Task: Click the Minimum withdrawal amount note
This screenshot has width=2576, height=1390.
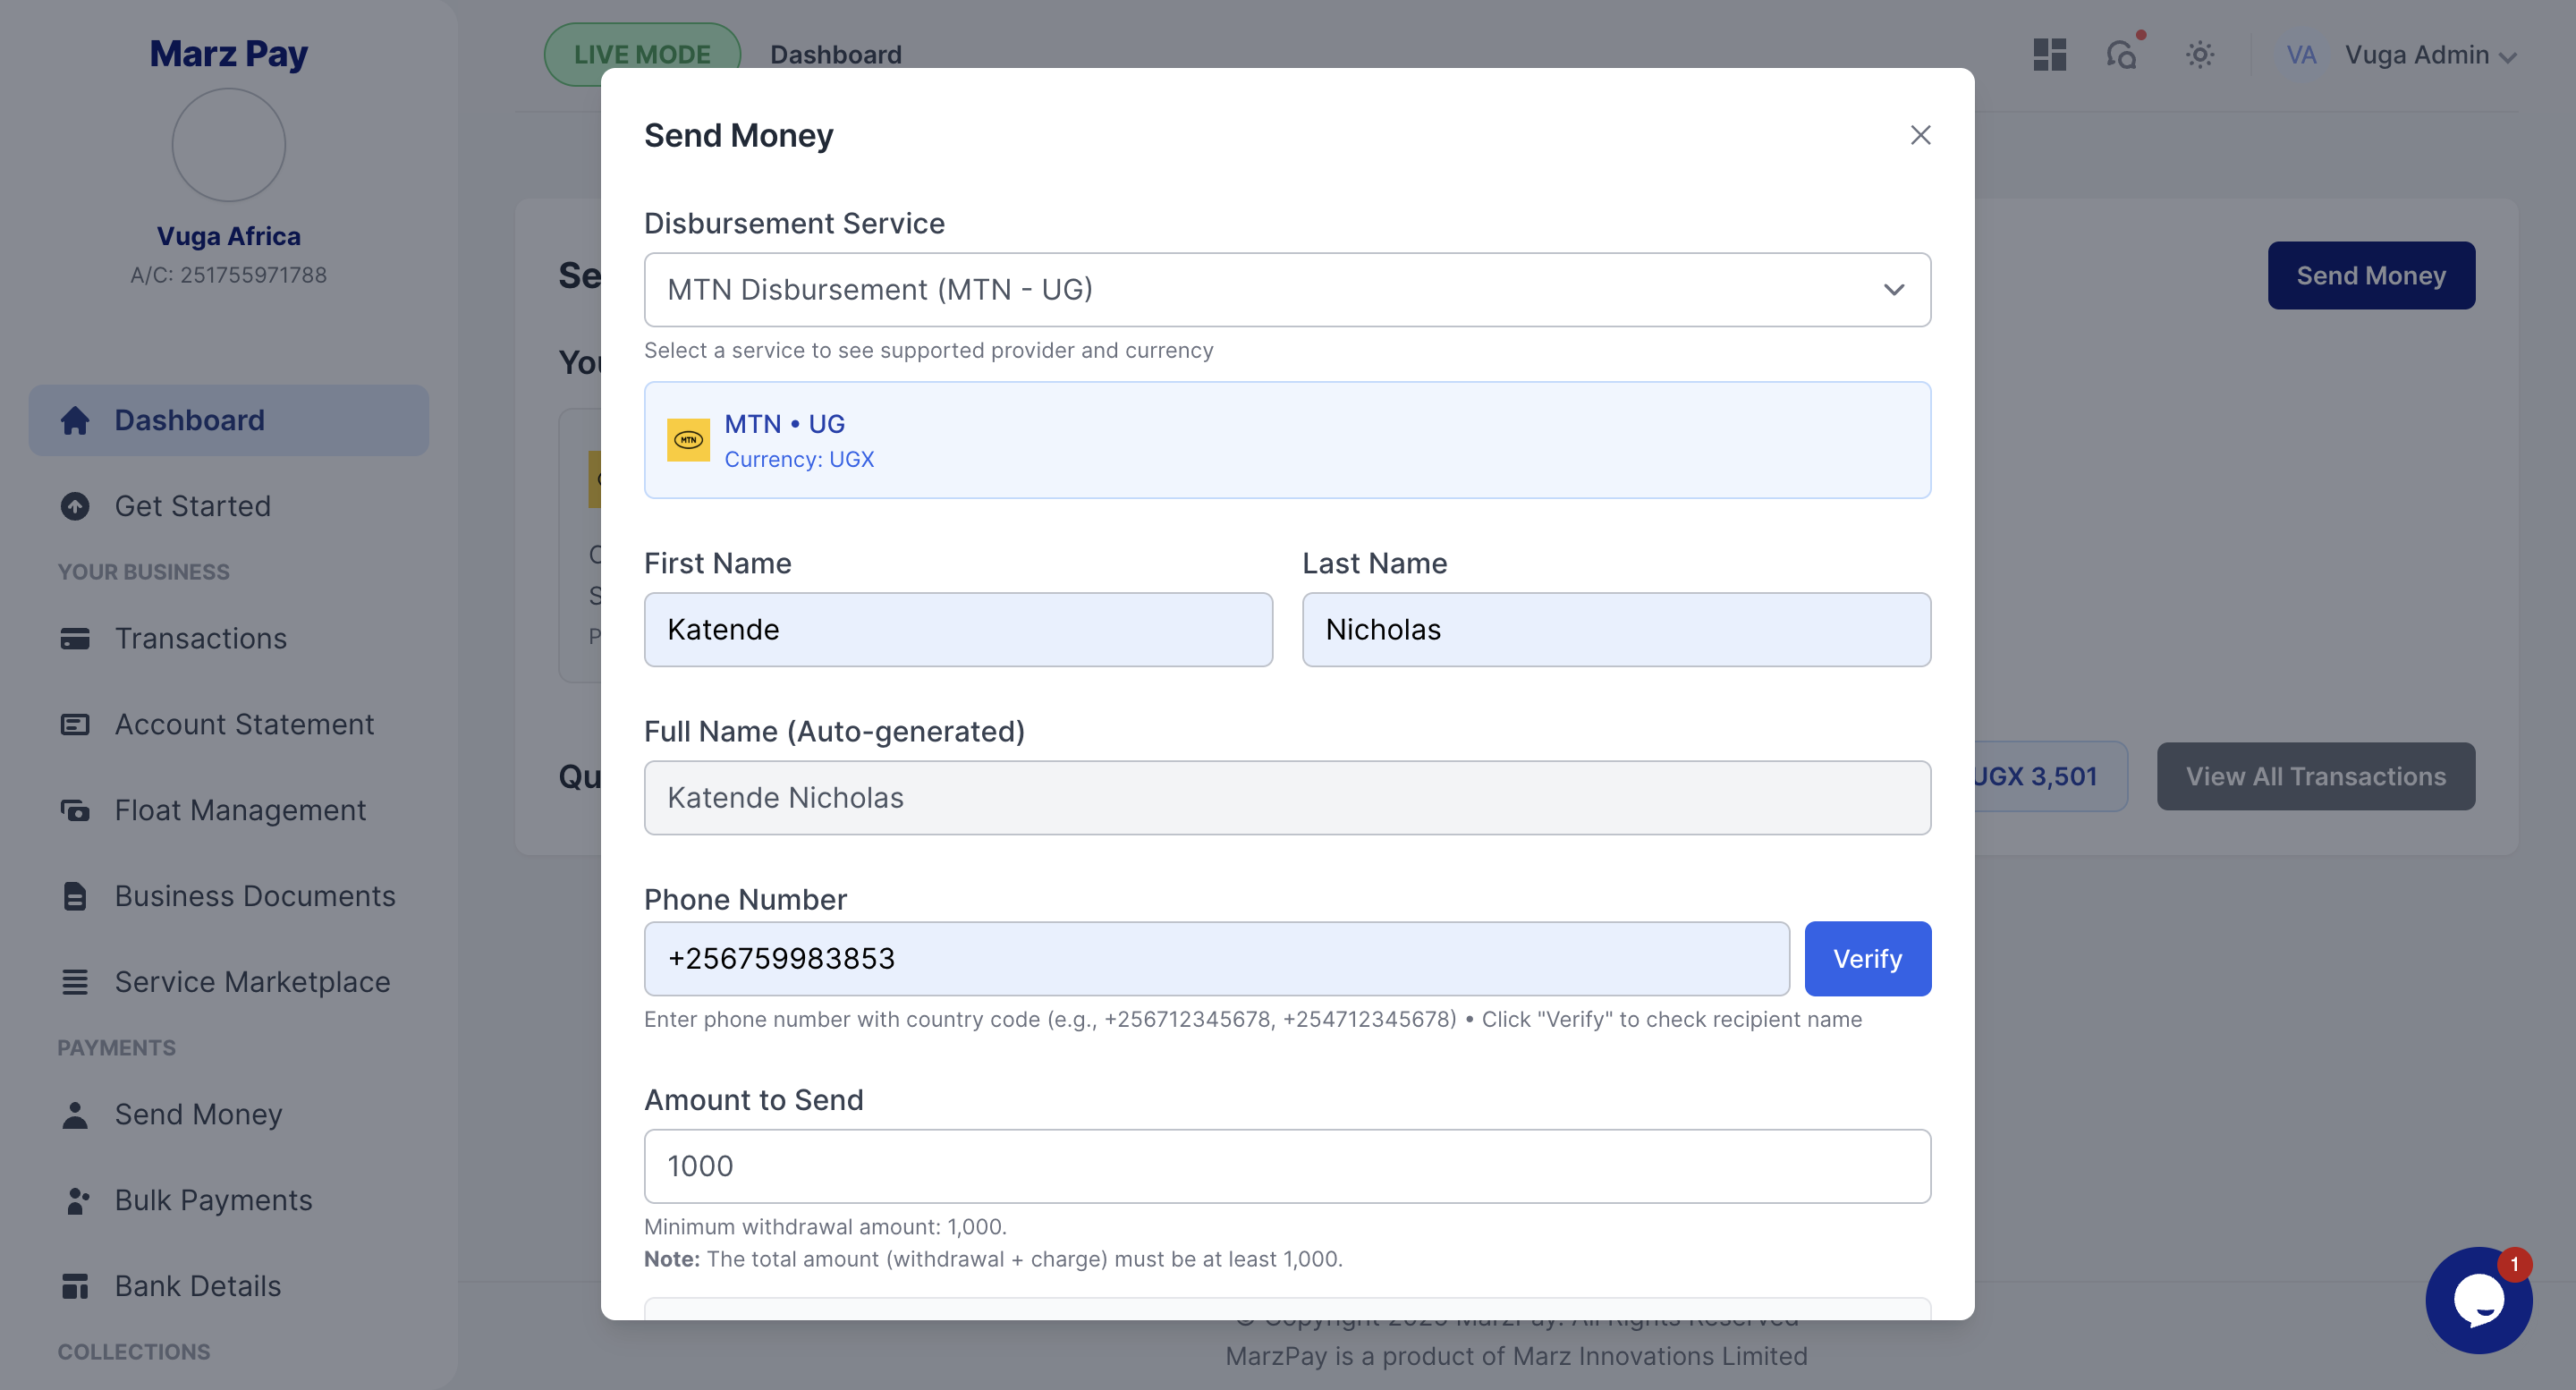Action: pyautogui.click(x=825, y=1226)
